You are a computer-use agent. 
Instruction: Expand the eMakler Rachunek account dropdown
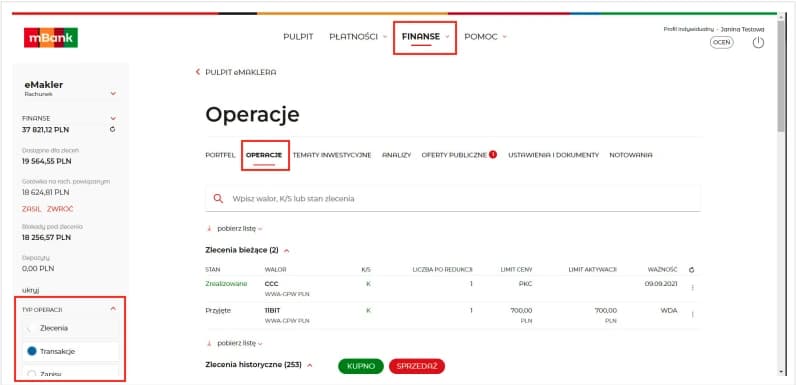point(113,93)
